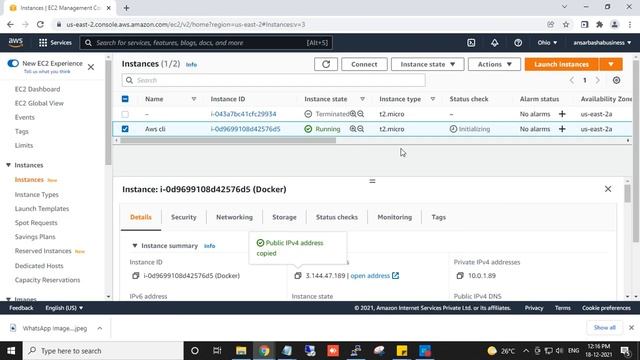Toggle the select-all instances checkbox
Image resolution: width=640 pixels, height=360 pixels.
pyautogui.click(x=125, y=99)
